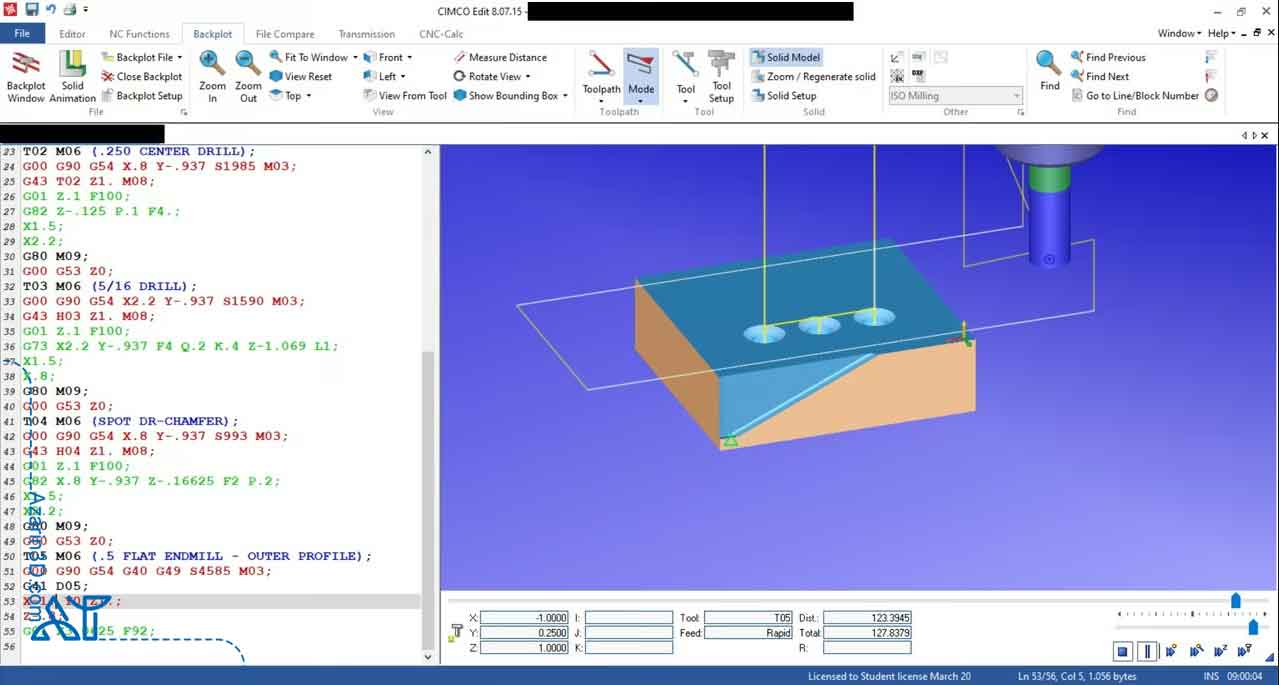Start Solid Animation
The width and height of the screenshot is (1279, 685).
click(x=72, y=76)
